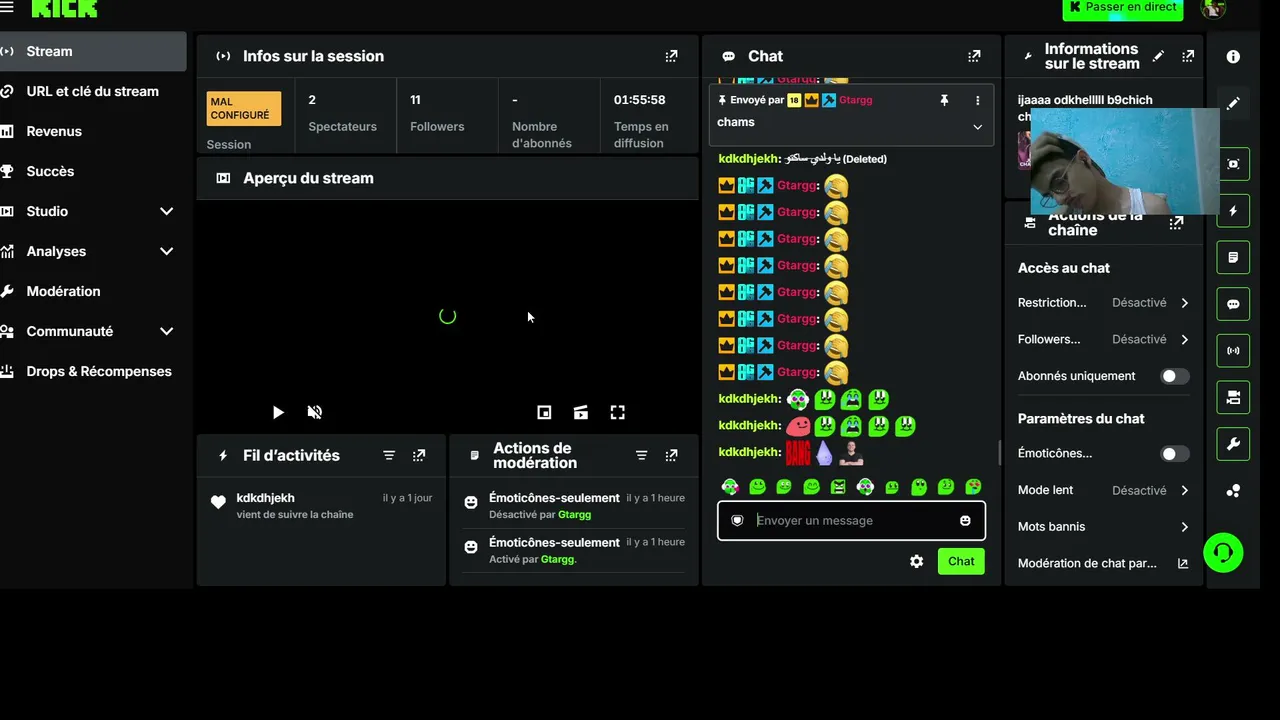Send message with the green Chat button
The image size is (1280, 720).
pyautogui.click(x=961, y=561)
